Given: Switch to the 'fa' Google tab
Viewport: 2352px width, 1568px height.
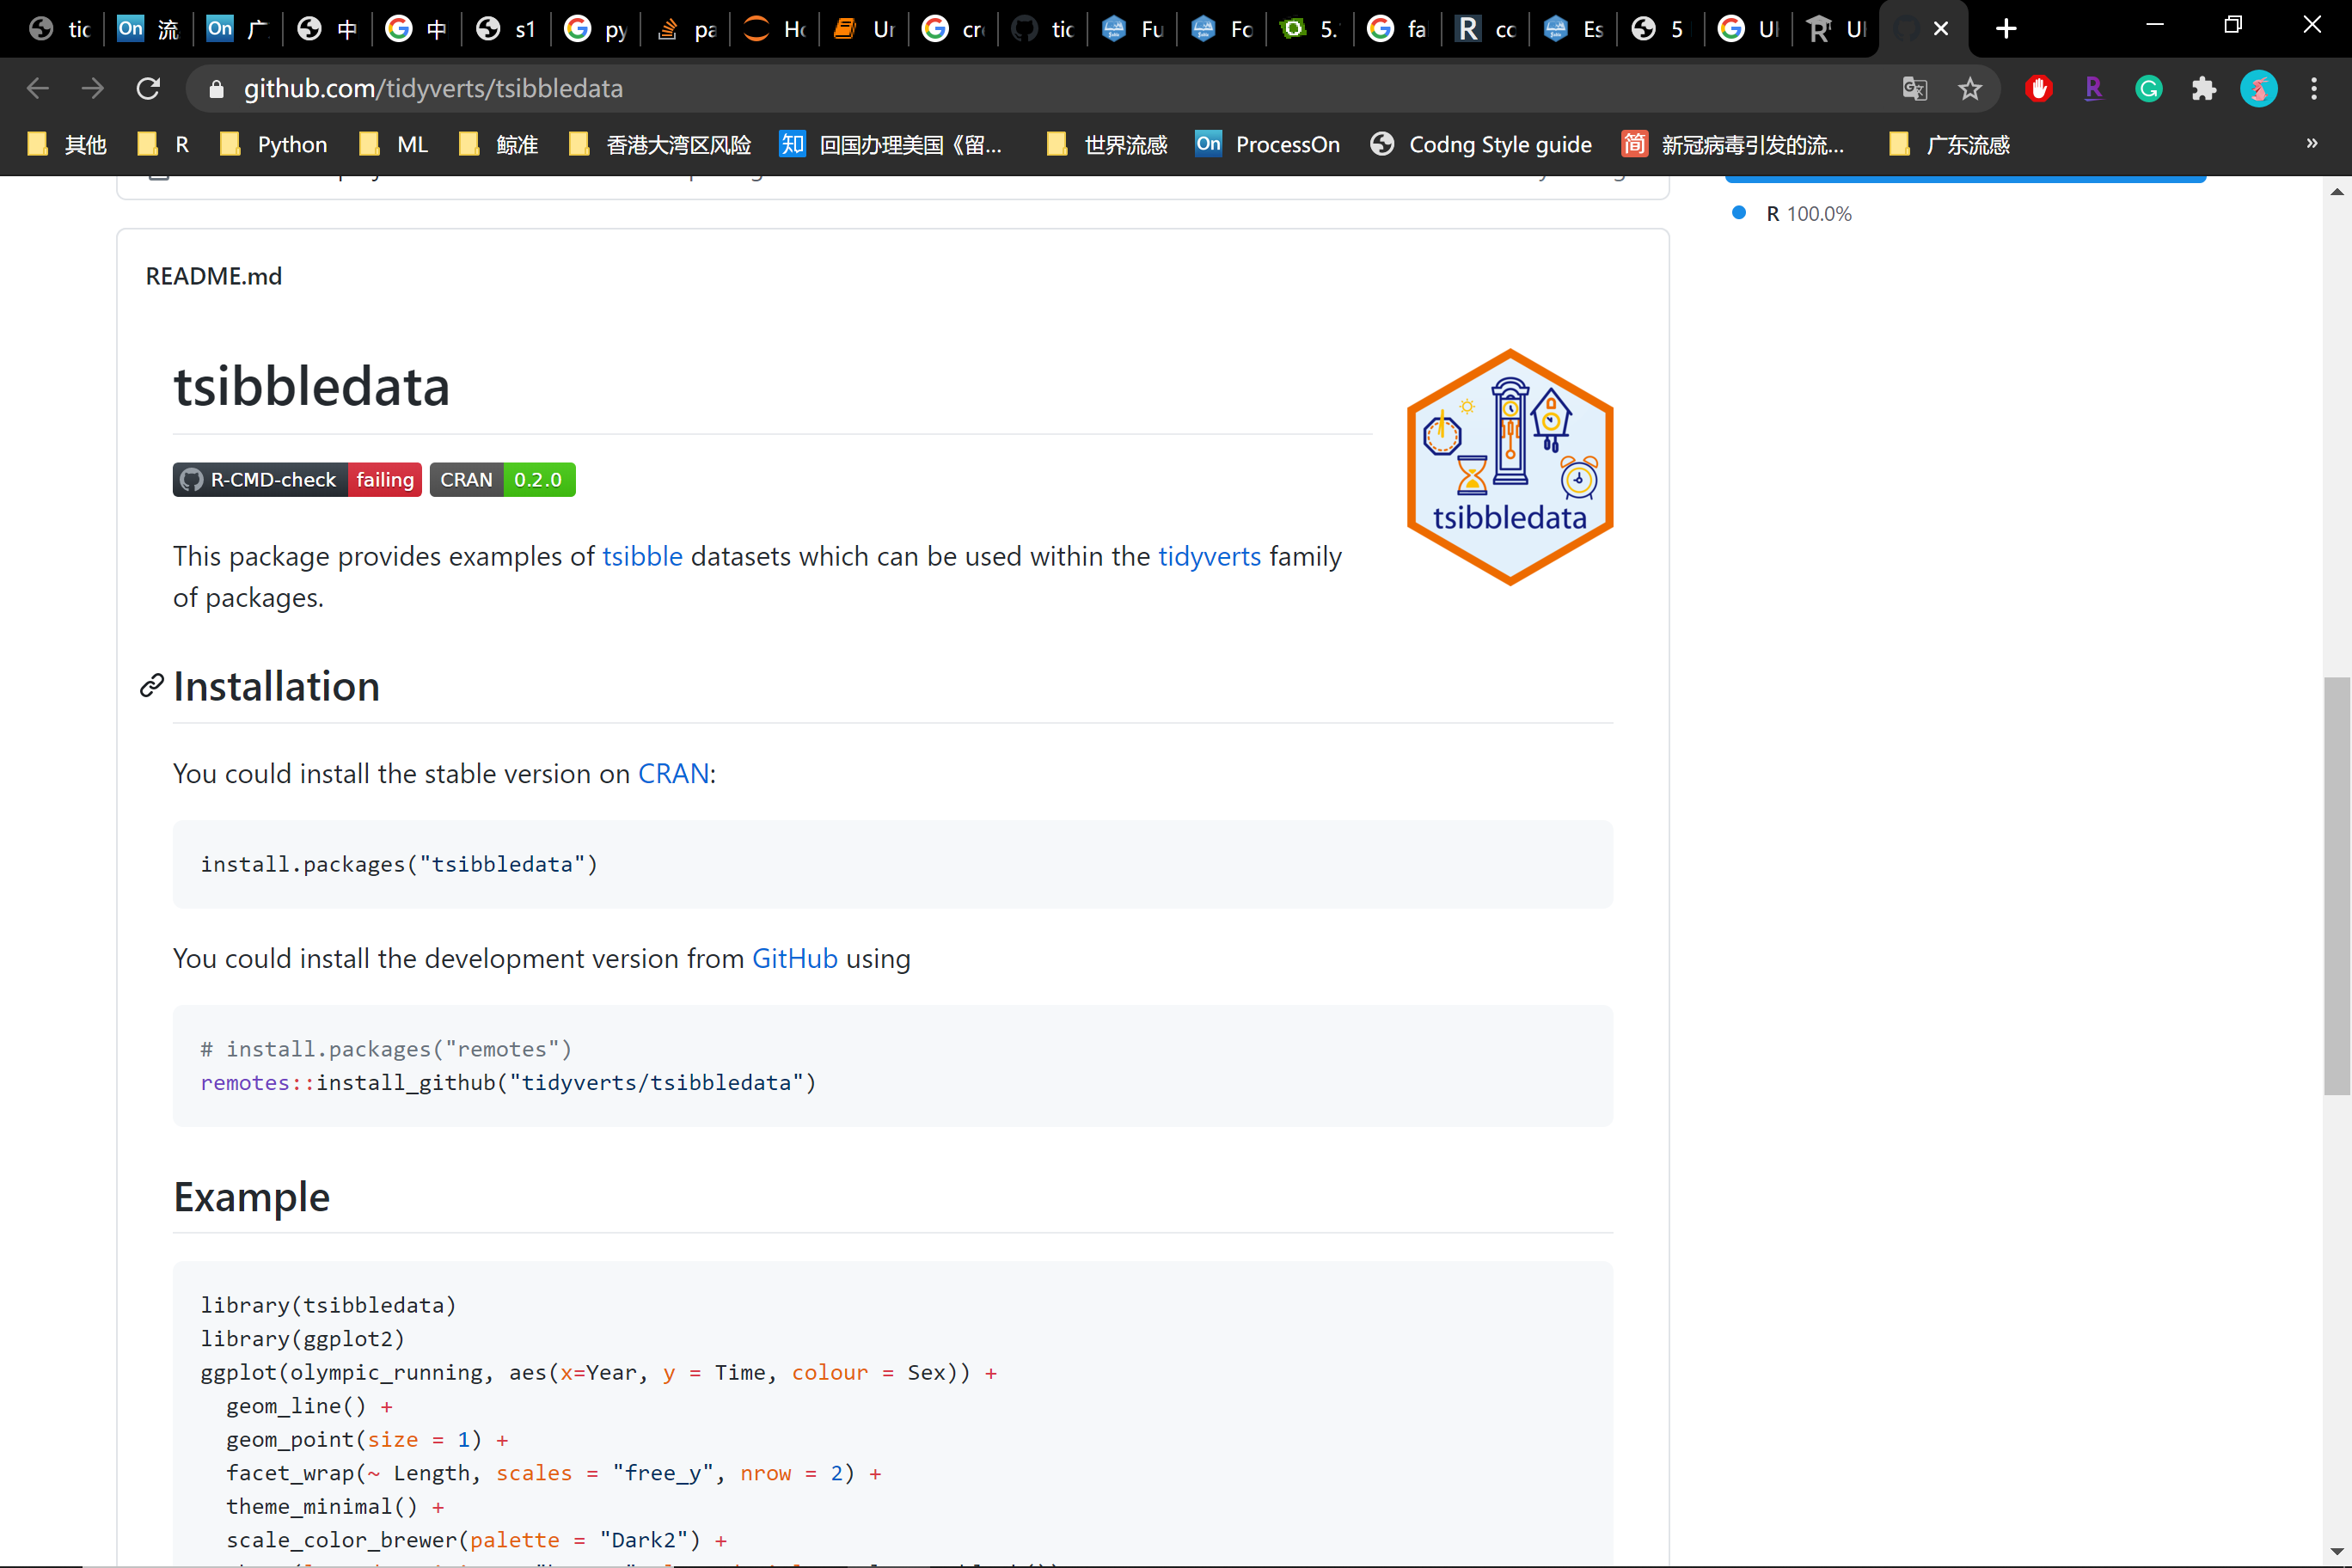Looking at the screenshot, I should click(x=1398, y=29).
